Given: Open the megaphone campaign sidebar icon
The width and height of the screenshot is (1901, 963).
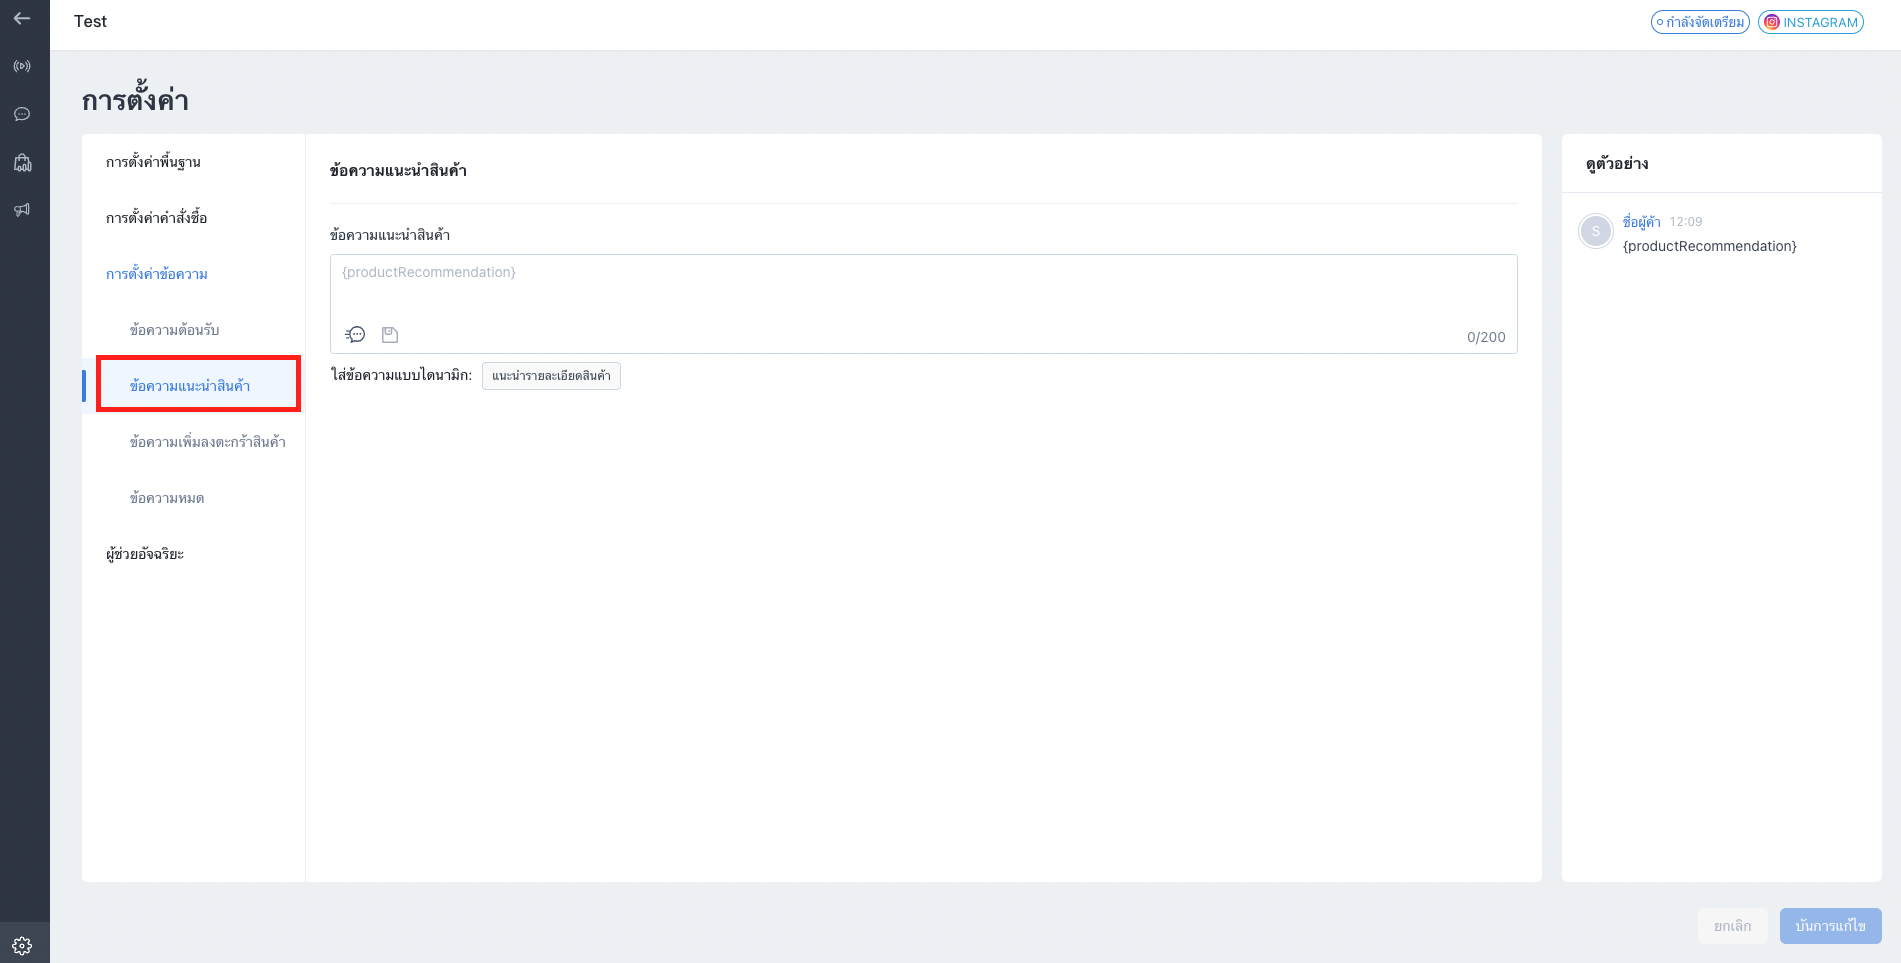Looking at the screenshot, I should pos(22,210).
